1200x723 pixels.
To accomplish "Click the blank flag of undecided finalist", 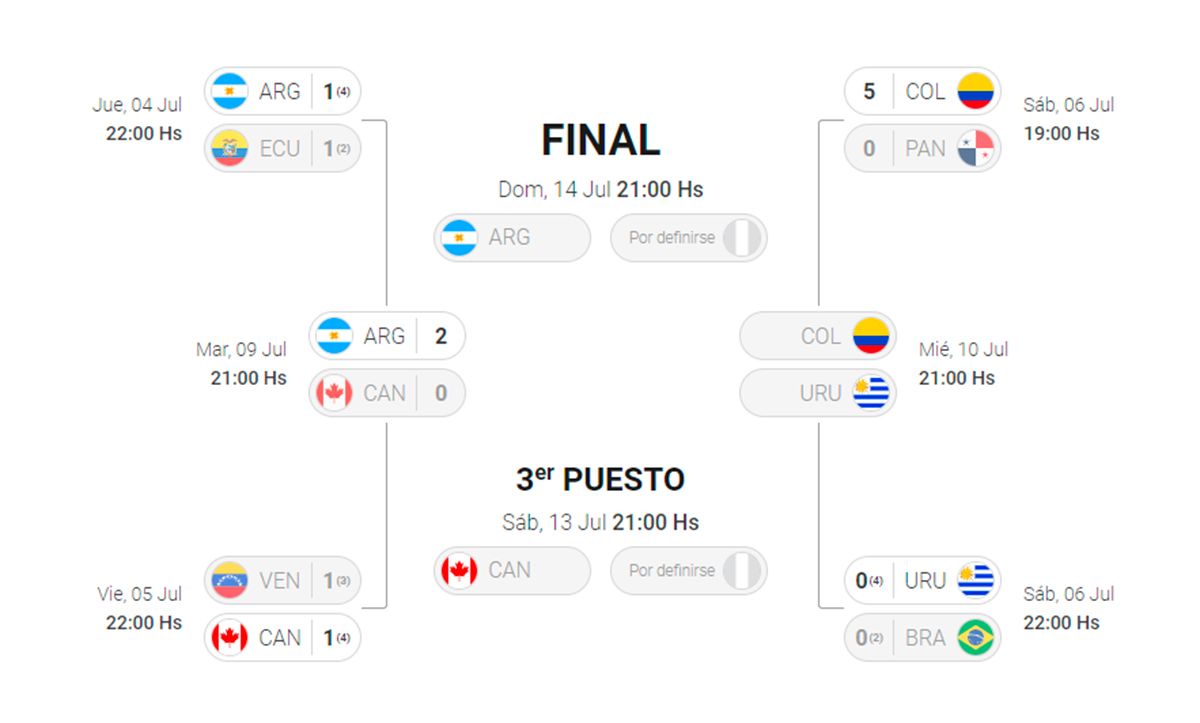I will click(x=742, y=238).
